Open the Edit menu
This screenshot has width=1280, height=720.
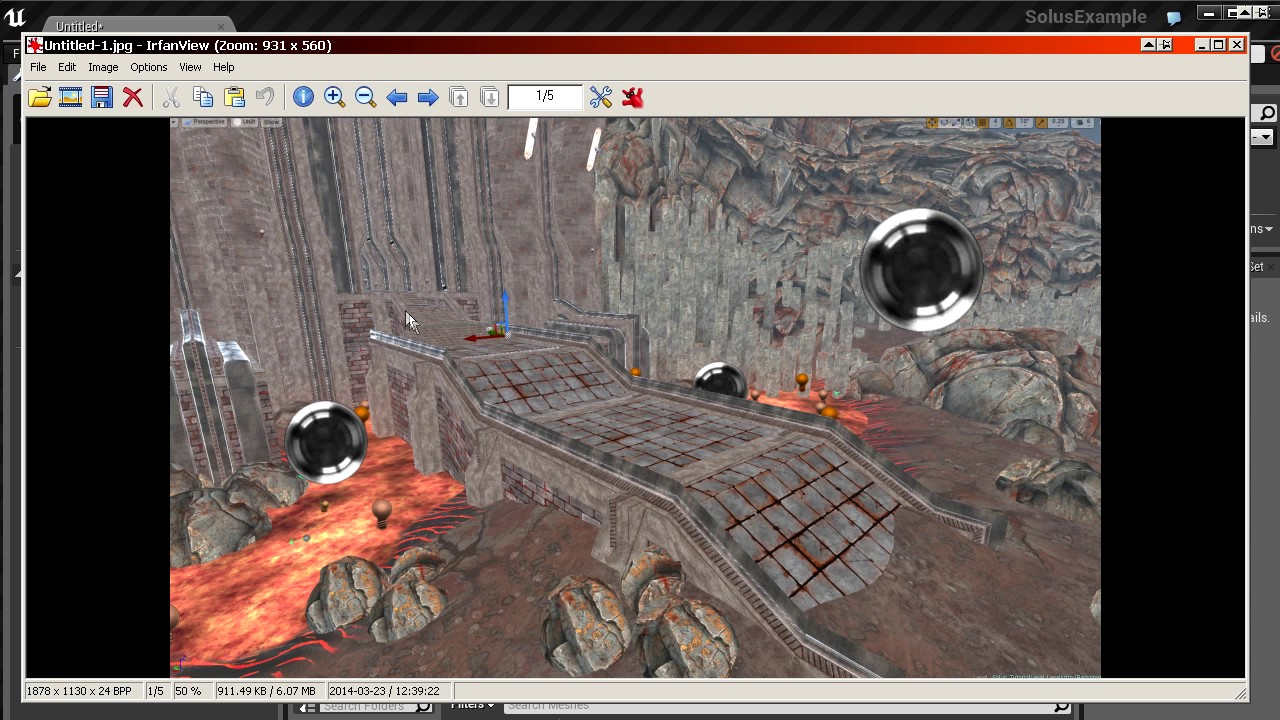pyautogui.click(x=67, y=67)
